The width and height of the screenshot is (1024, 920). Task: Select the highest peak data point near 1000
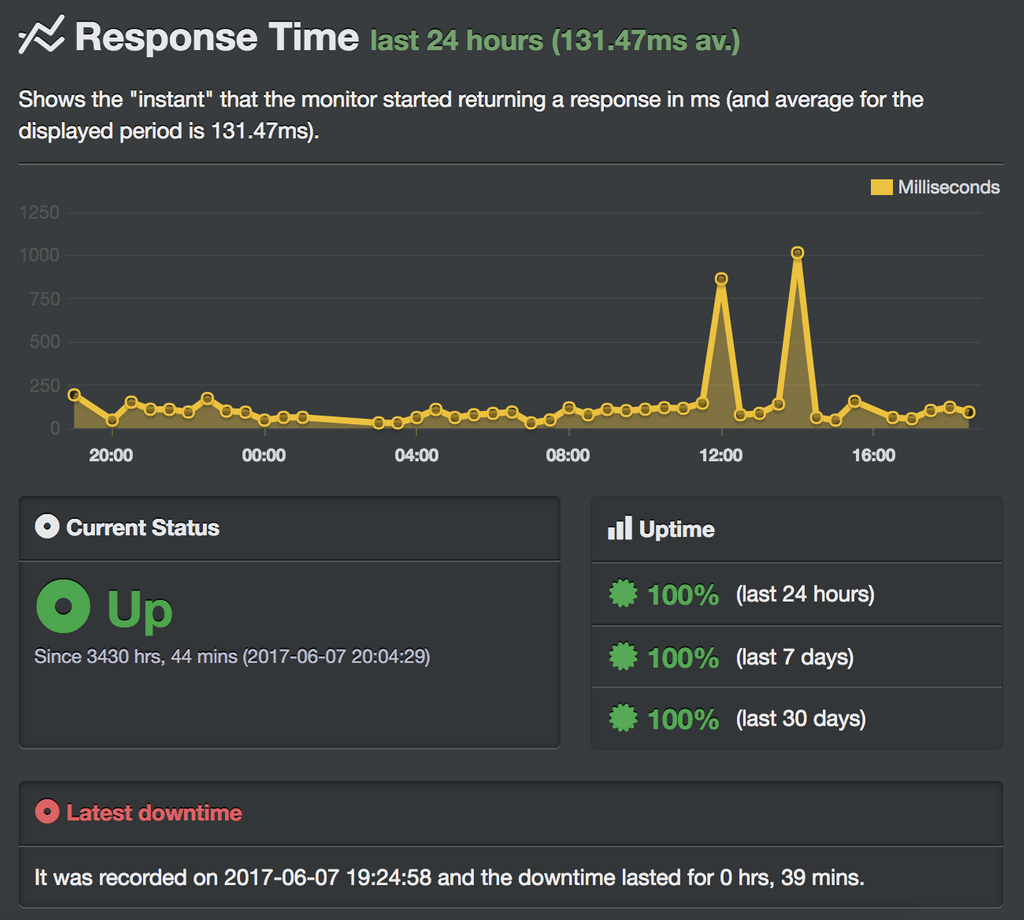pos(797,253)
